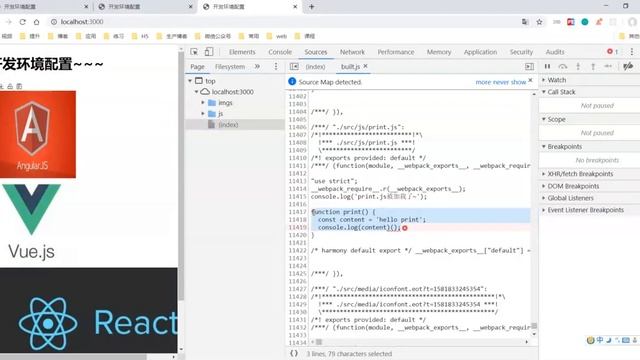Image resolution: width=640 pixels, height=360 pixels.
Task: Click the pretty print braces icon
Action: 294,353
